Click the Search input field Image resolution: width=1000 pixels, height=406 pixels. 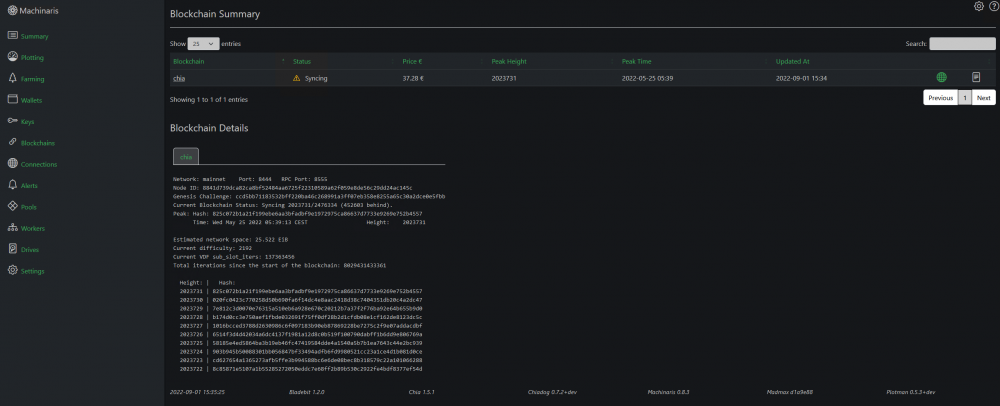[962, 44]
